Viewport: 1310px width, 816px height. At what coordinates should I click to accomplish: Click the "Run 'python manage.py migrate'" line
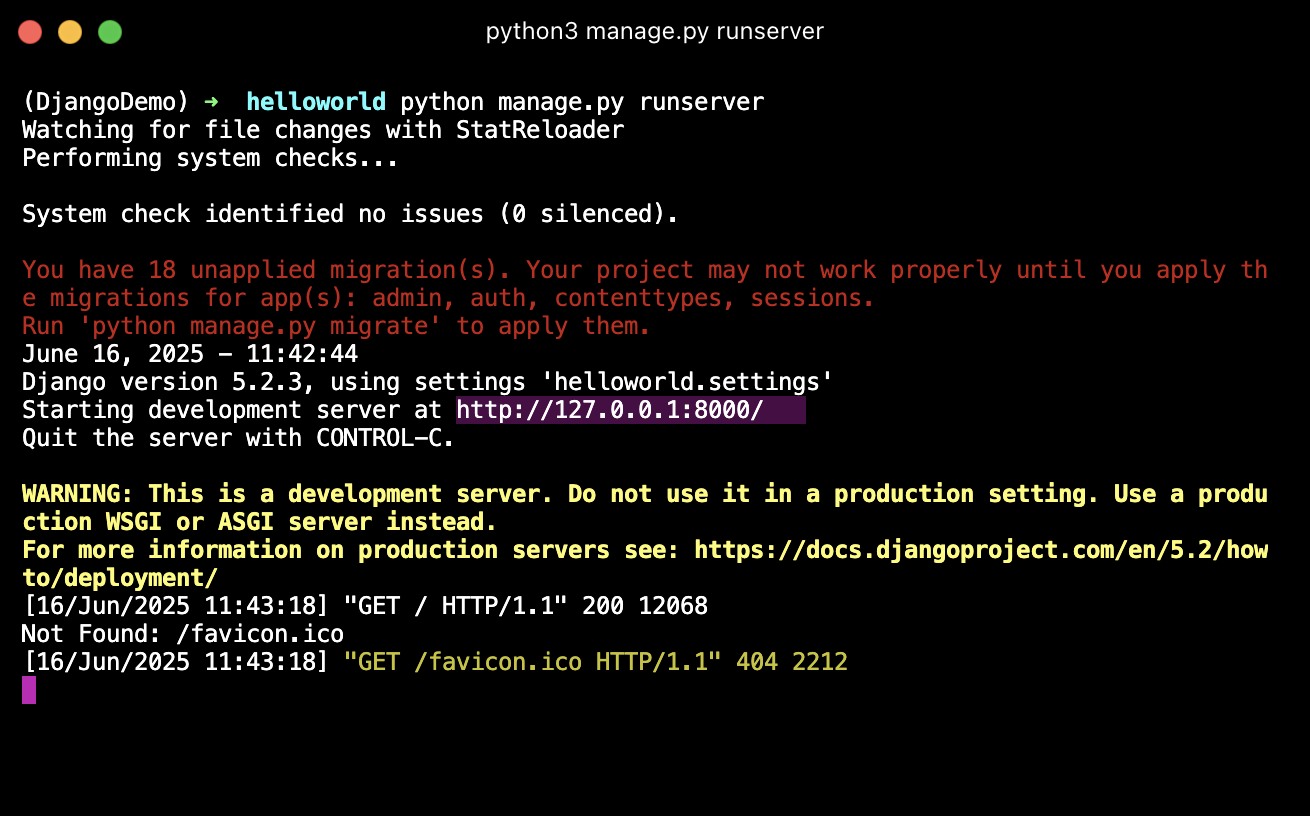(x=336, y=326)
